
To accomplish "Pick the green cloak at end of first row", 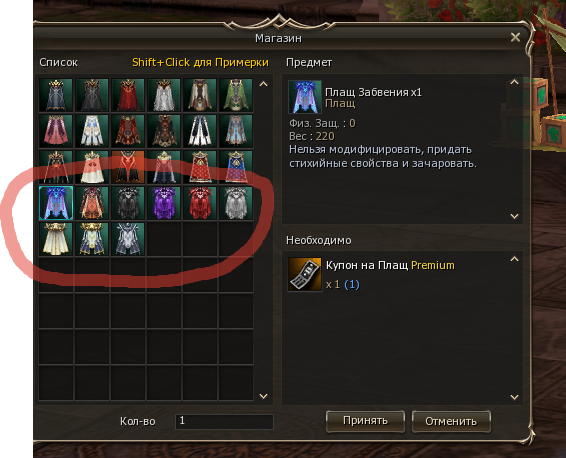I will point(236,95).
